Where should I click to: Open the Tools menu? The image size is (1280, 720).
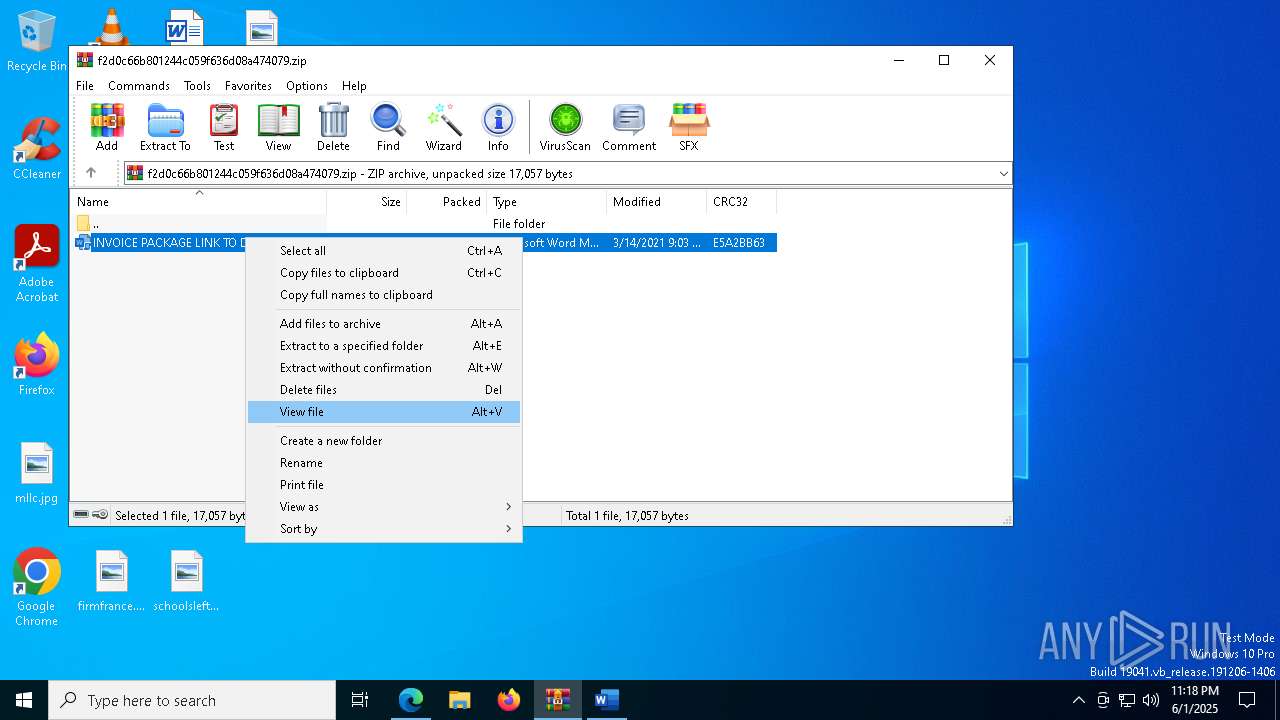(197, 86)
